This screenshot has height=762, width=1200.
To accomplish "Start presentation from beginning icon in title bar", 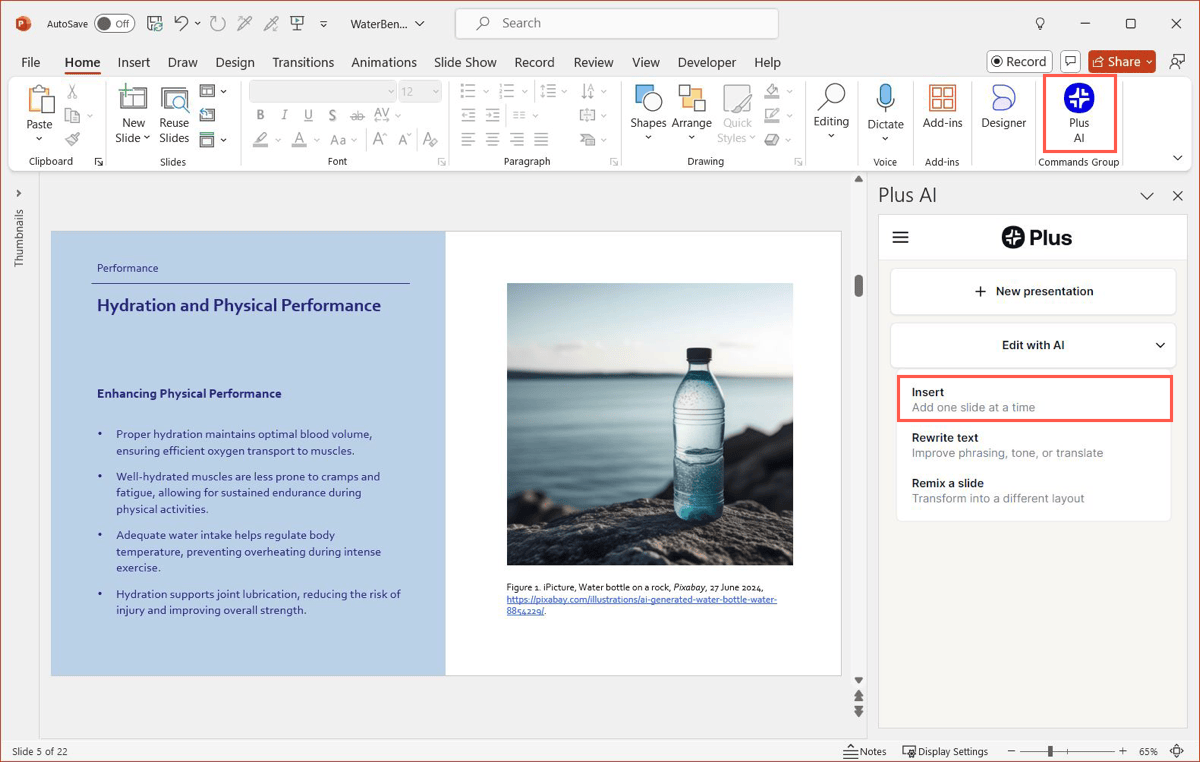I will point(297,23).
